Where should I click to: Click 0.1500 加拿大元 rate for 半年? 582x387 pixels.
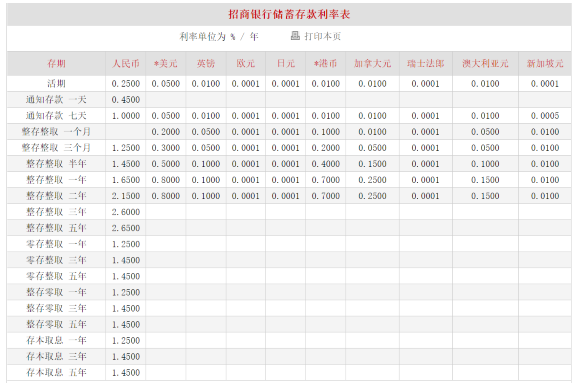tap(372, 164)
